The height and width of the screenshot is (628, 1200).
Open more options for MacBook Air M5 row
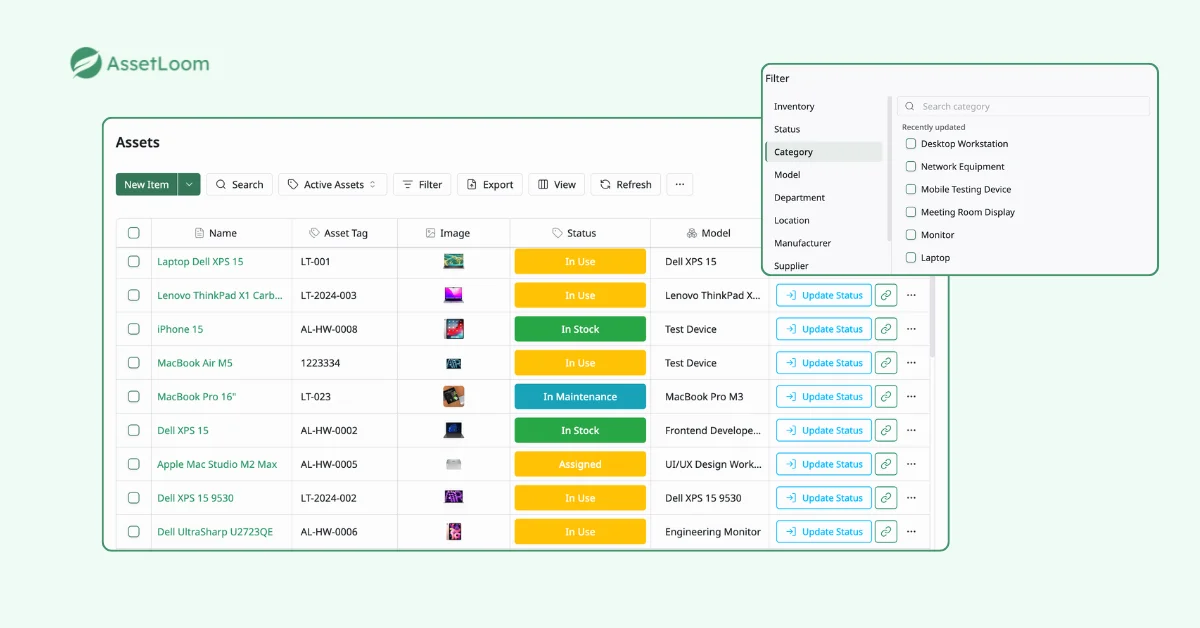(x=911, y=363)
